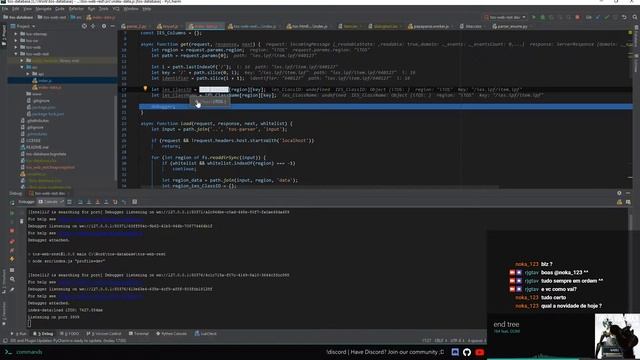
Task: Expand the tos-sw folder
Action: pyautogui.click(x=16, y=40)
